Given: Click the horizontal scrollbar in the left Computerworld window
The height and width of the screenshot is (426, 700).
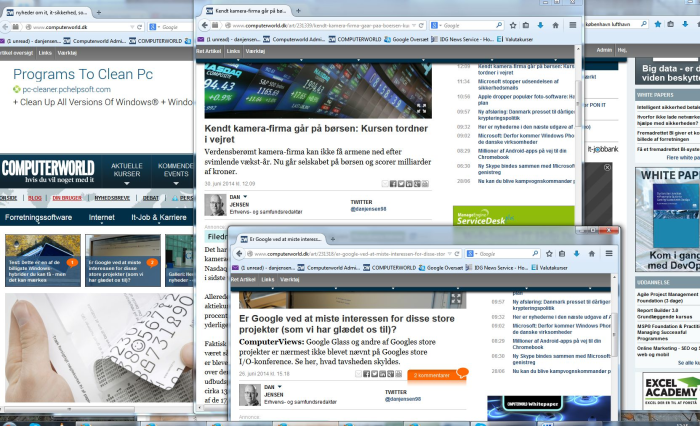Looking at the screenshot, I should (x=67, y=409).
